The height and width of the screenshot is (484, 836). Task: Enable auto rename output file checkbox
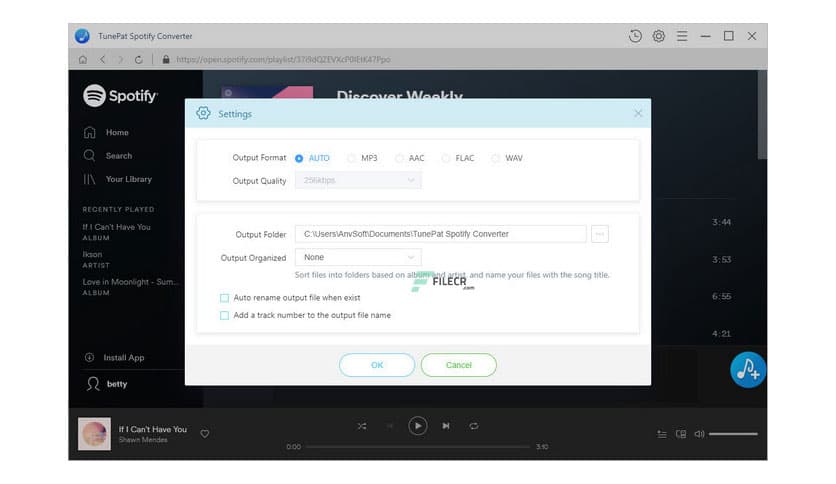[x=224, y=298]
